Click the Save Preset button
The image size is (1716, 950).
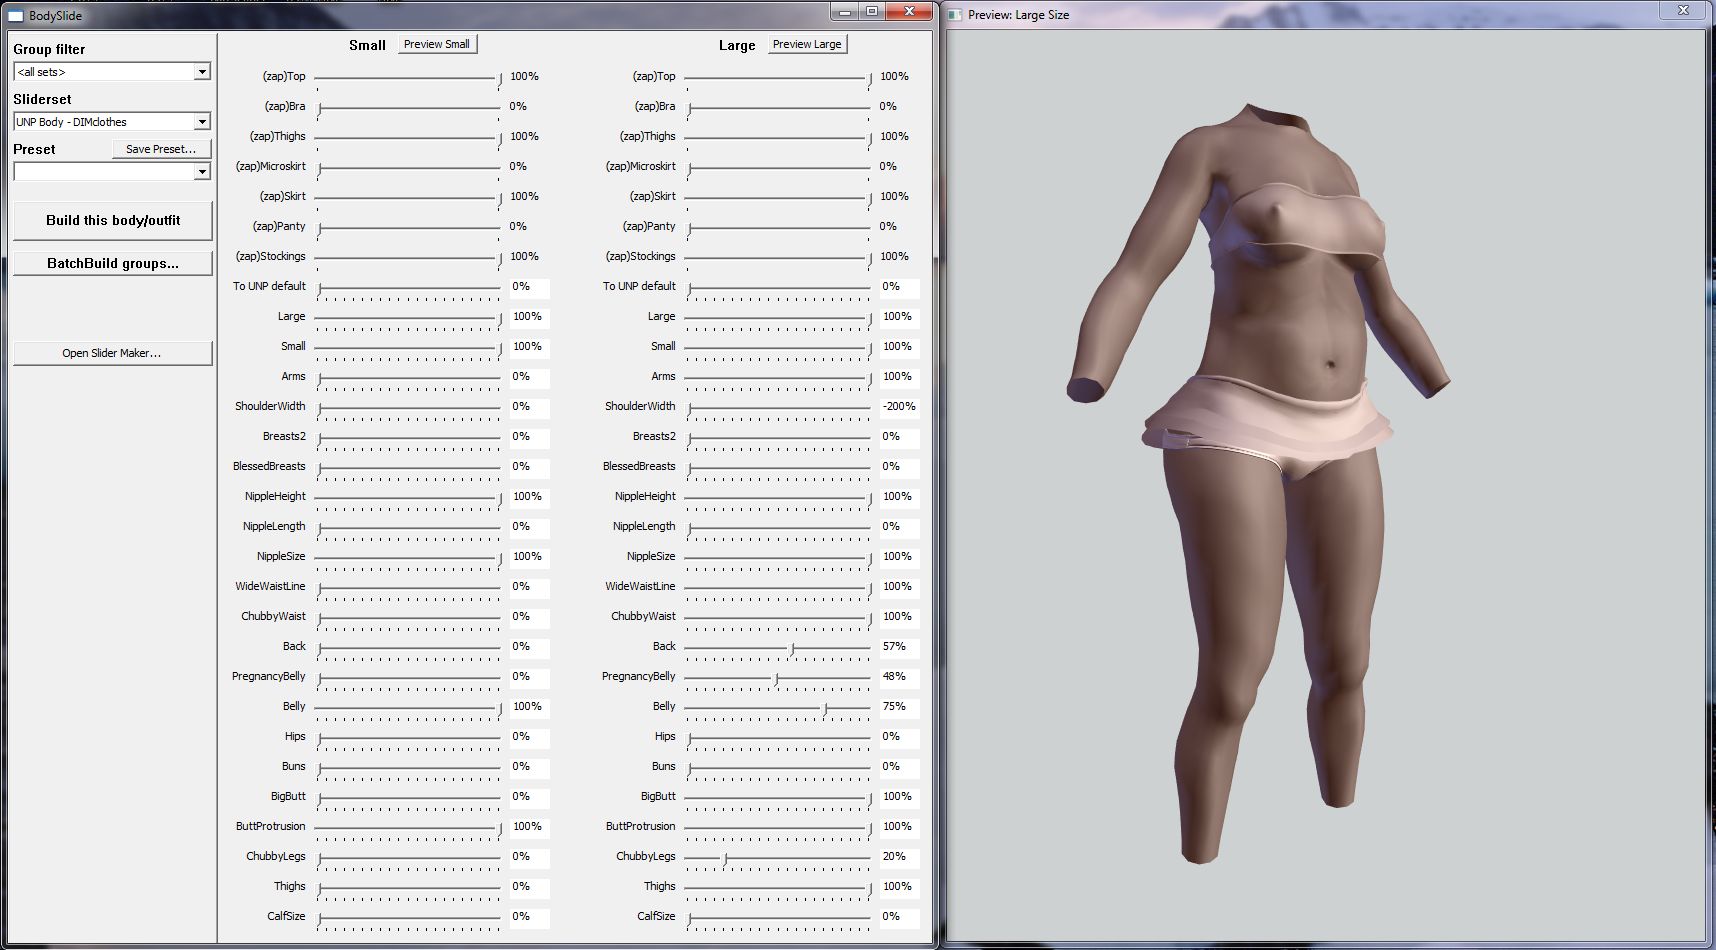[x=161, y=149]
